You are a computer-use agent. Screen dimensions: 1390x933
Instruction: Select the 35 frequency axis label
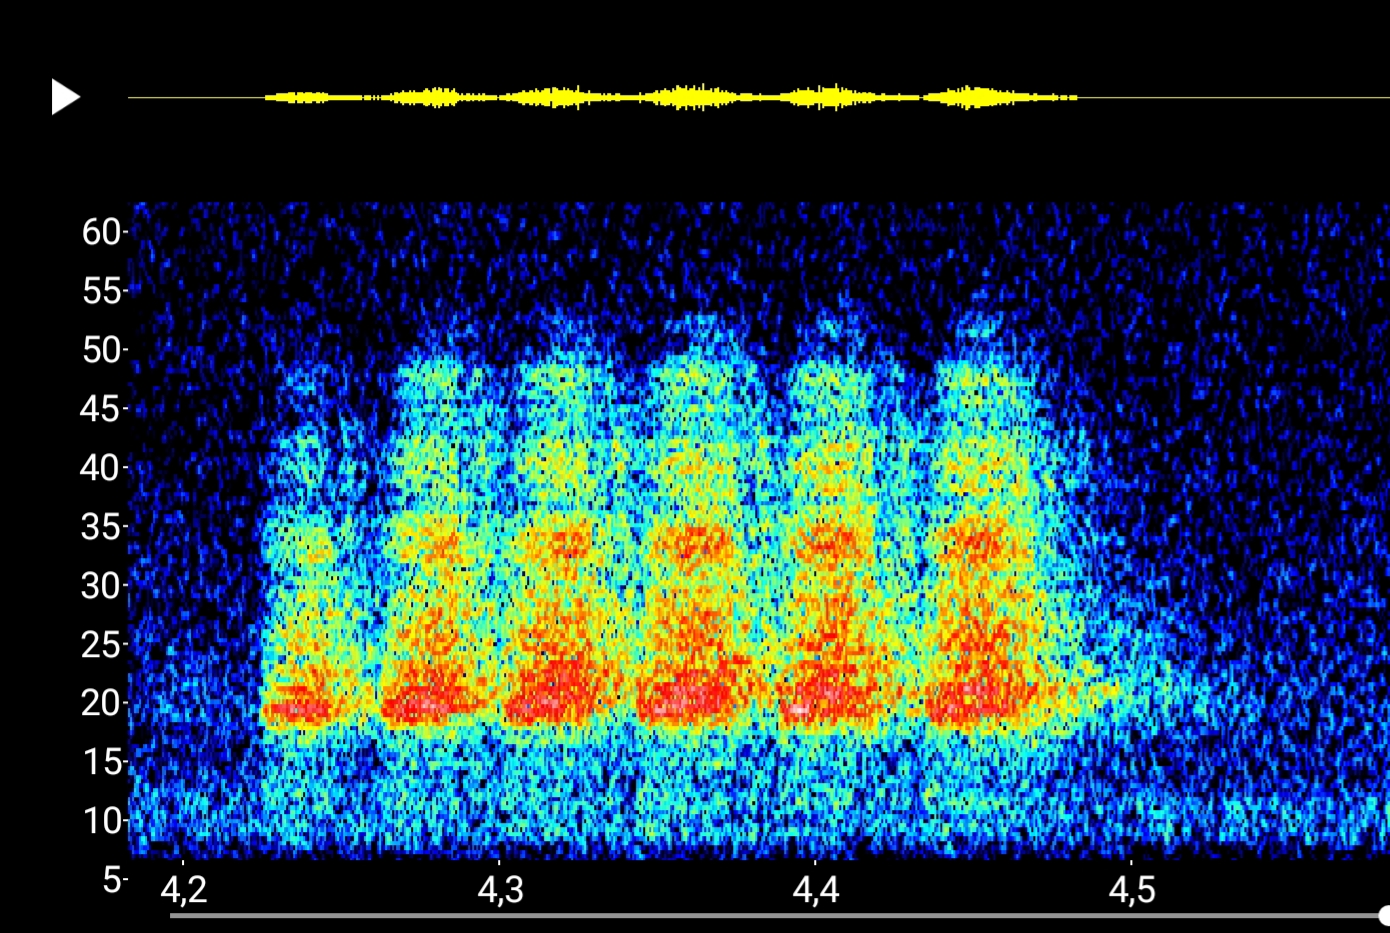[x=101, y=527]
